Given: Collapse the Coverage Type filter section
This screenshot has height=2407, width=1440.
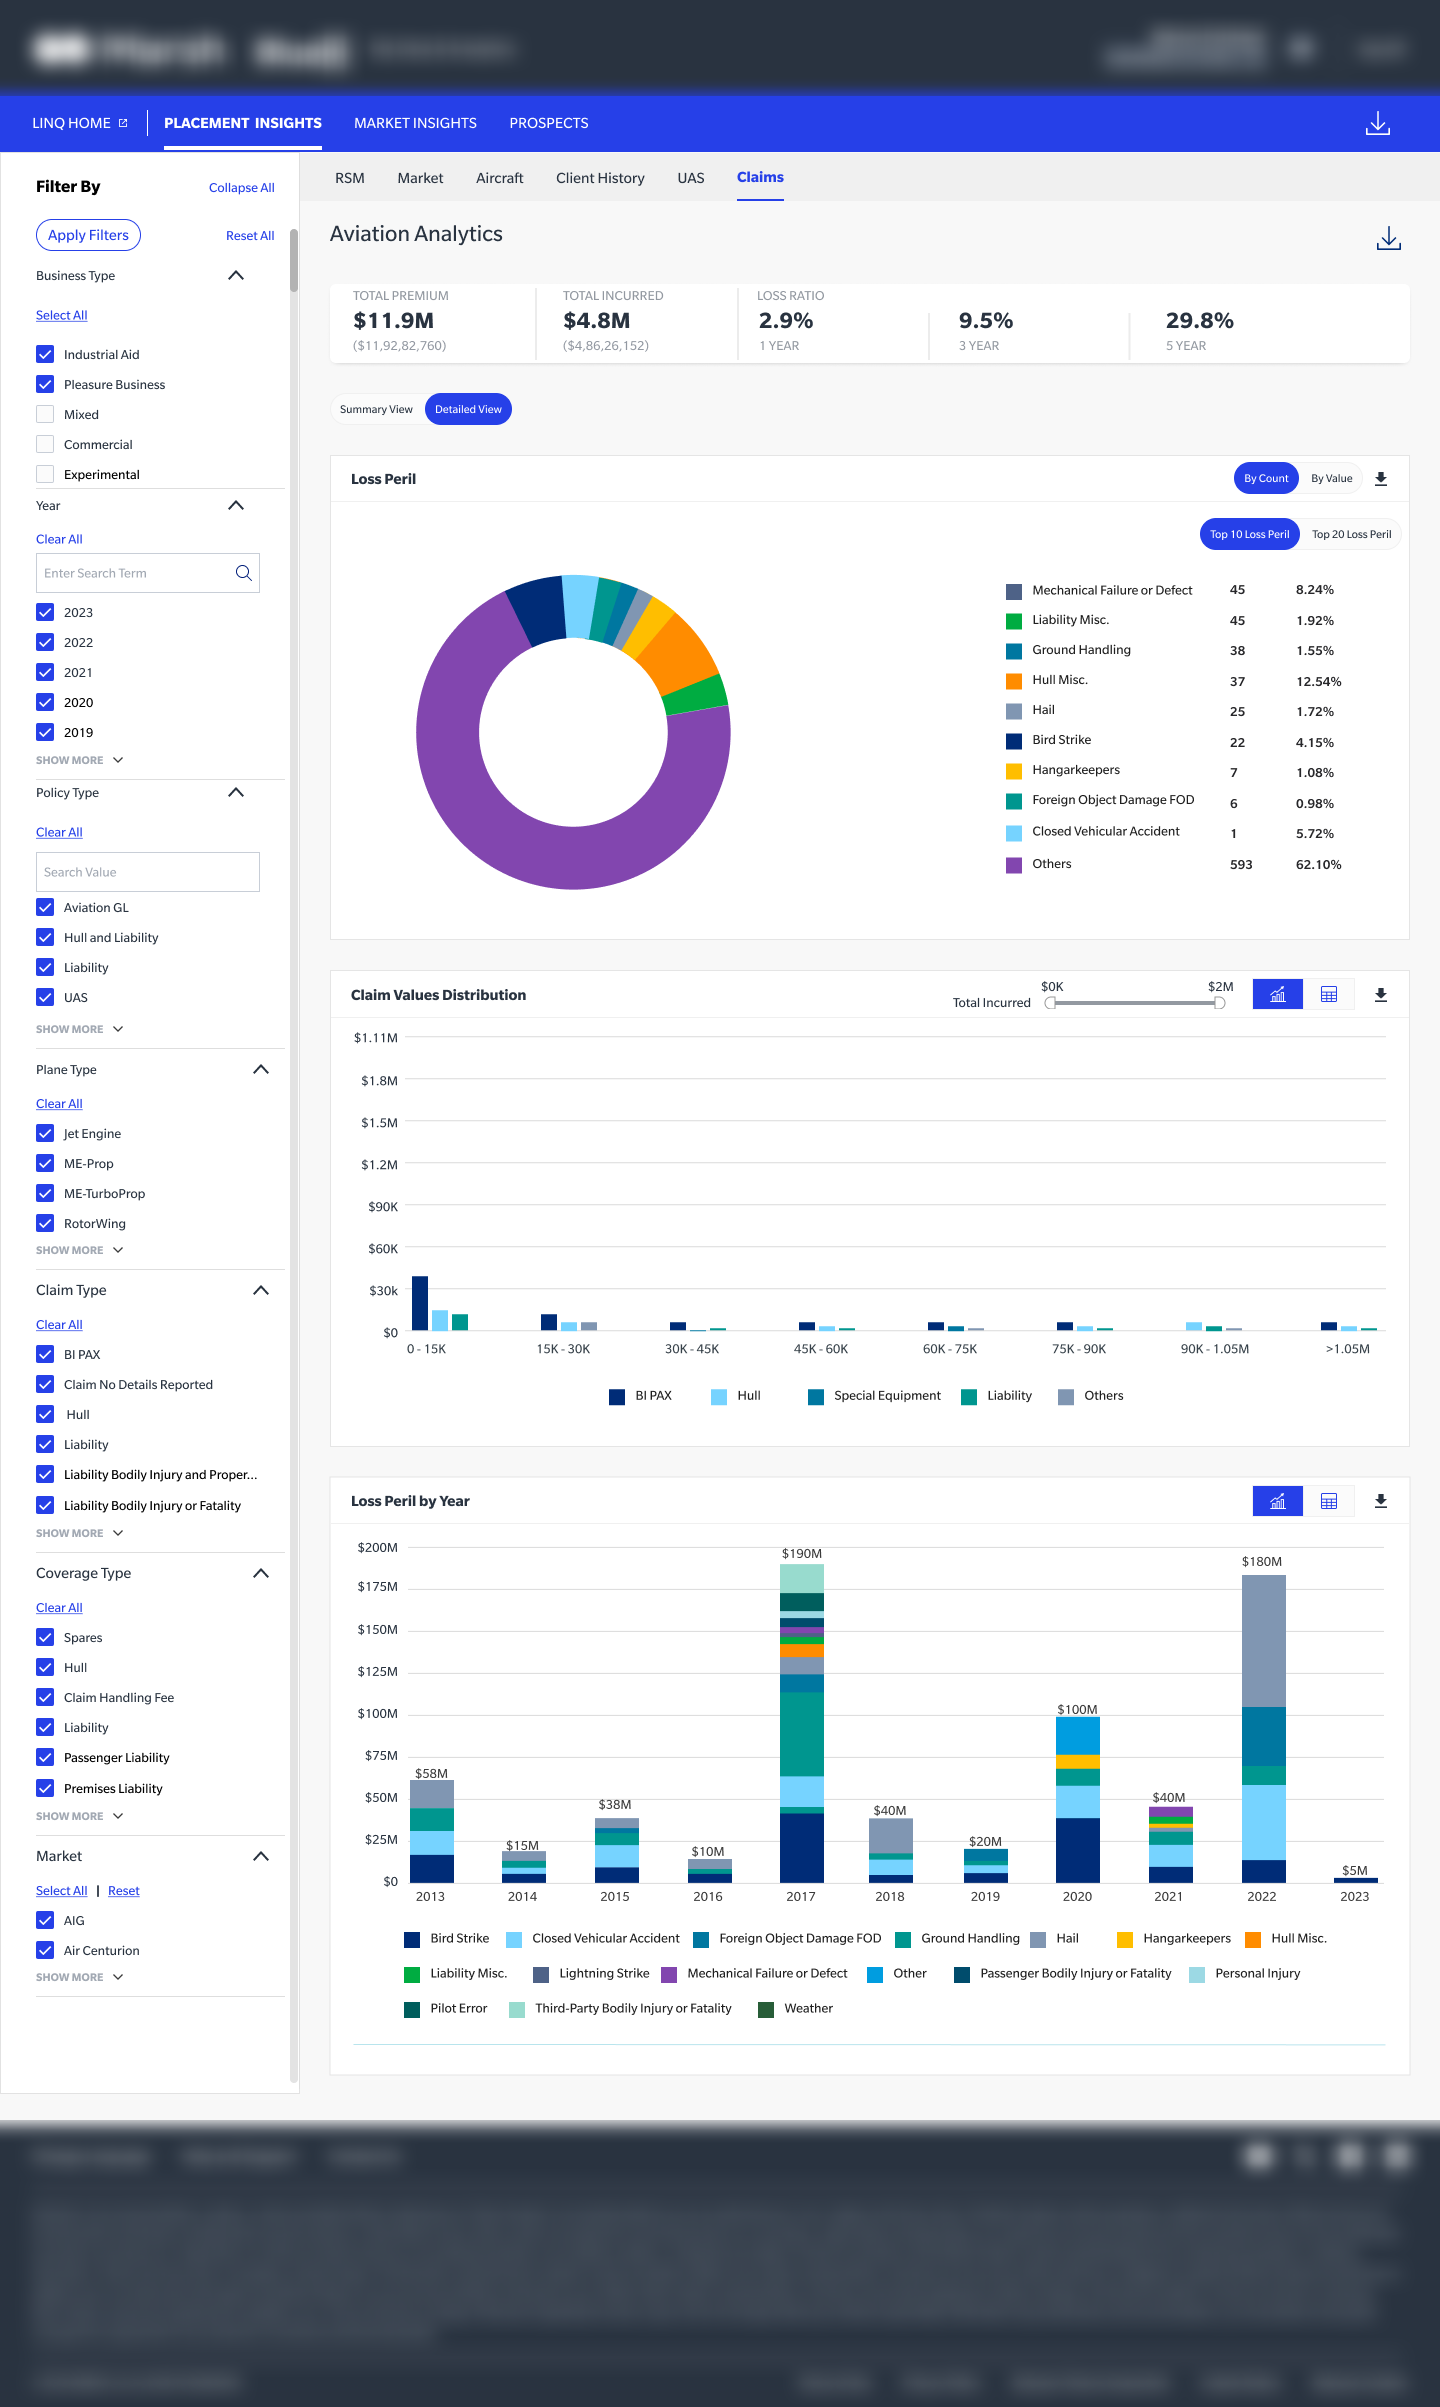Looking at the screenshot, I should pyautogui.click(x=261, y=1573).
